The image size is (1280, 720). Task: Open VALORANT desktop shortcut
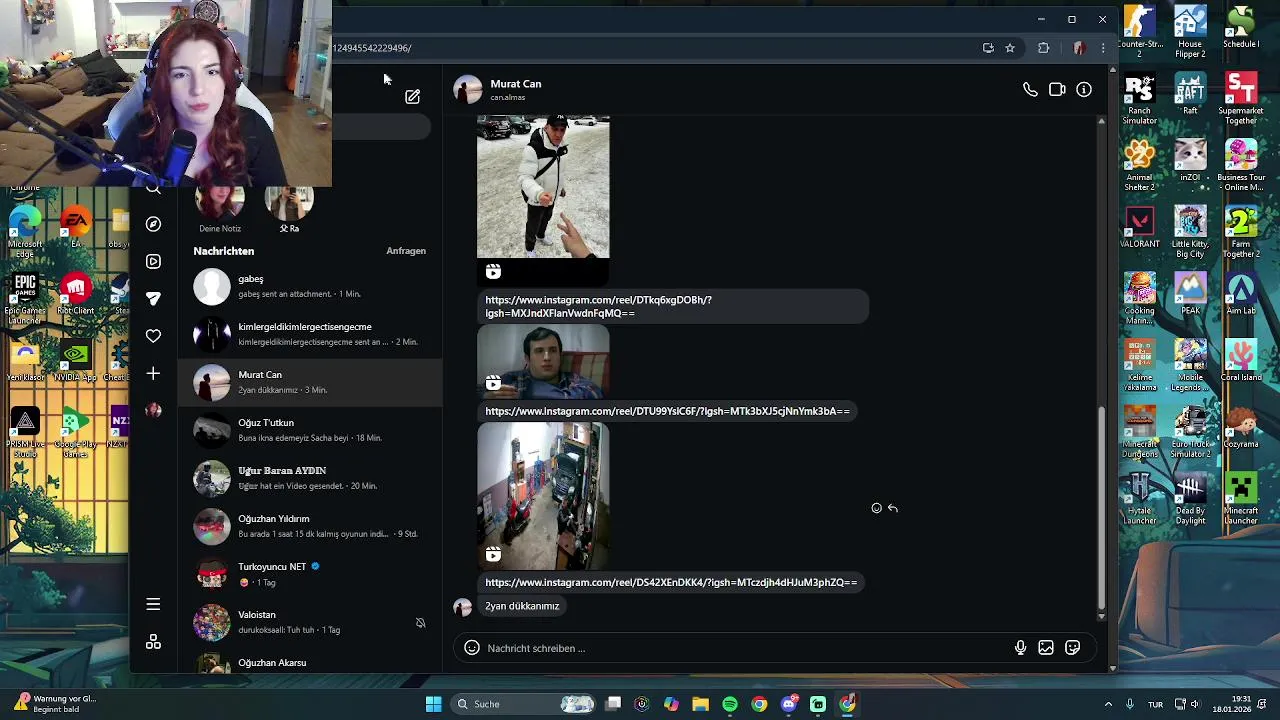(1140, 227)
